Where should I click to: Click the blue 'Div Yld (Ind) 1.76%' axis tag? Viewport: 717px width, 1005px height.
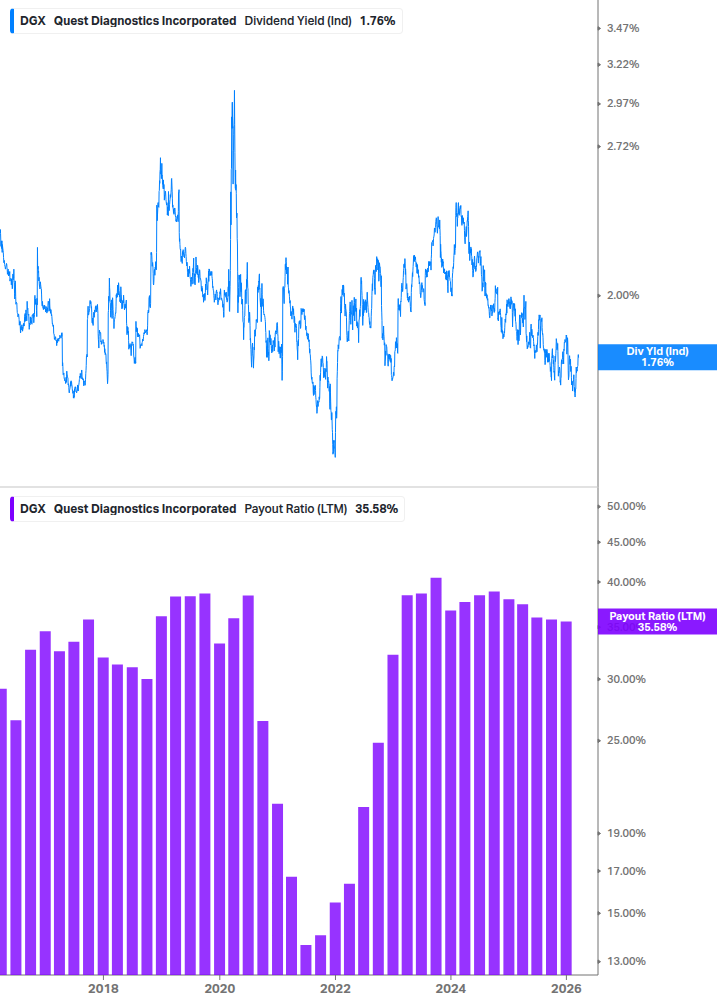point(657,357)
